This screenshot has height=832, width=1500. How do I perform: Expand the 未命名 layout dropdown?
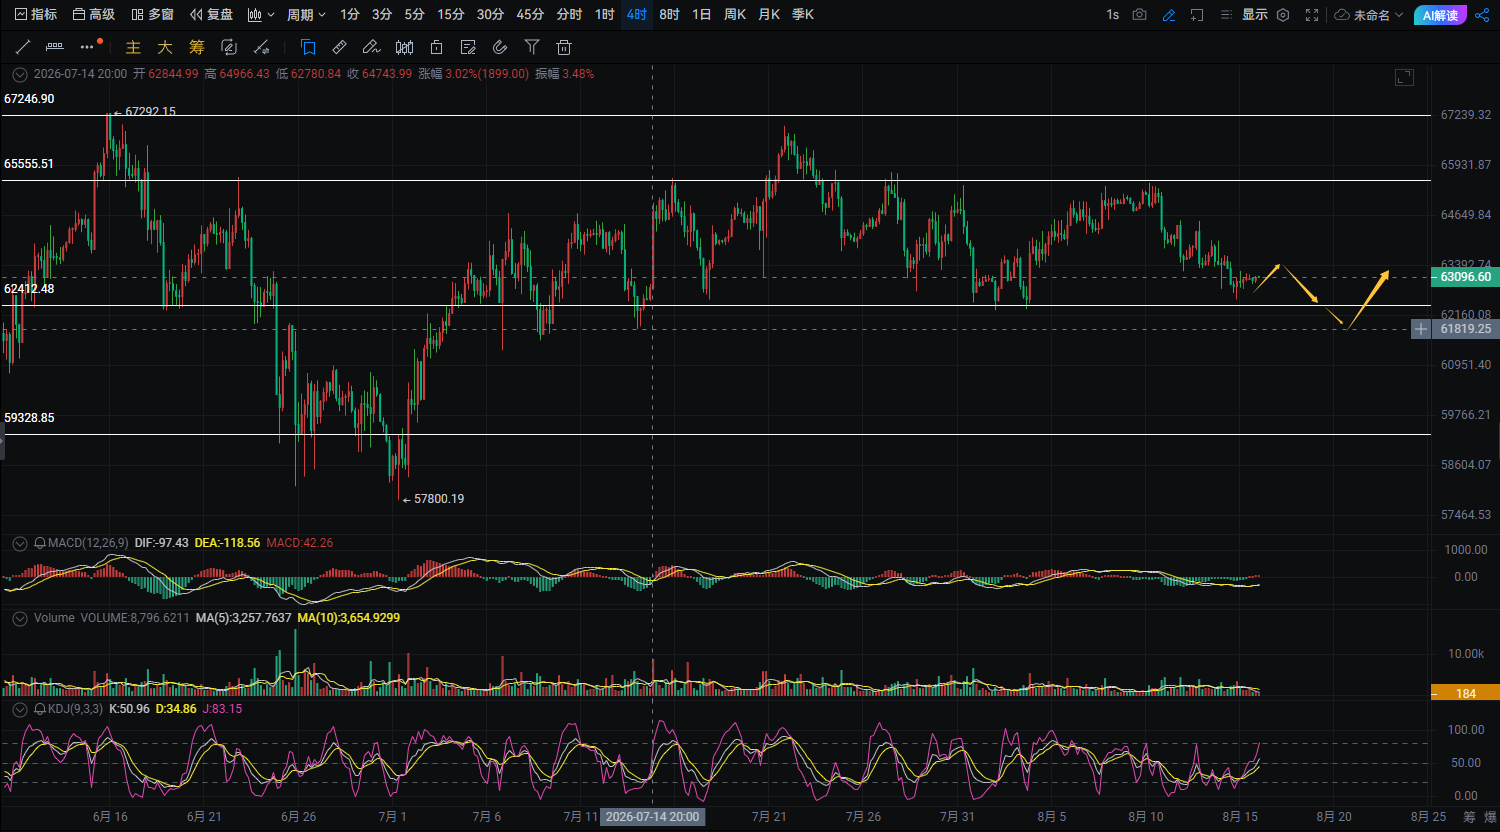coord(1370,15)
